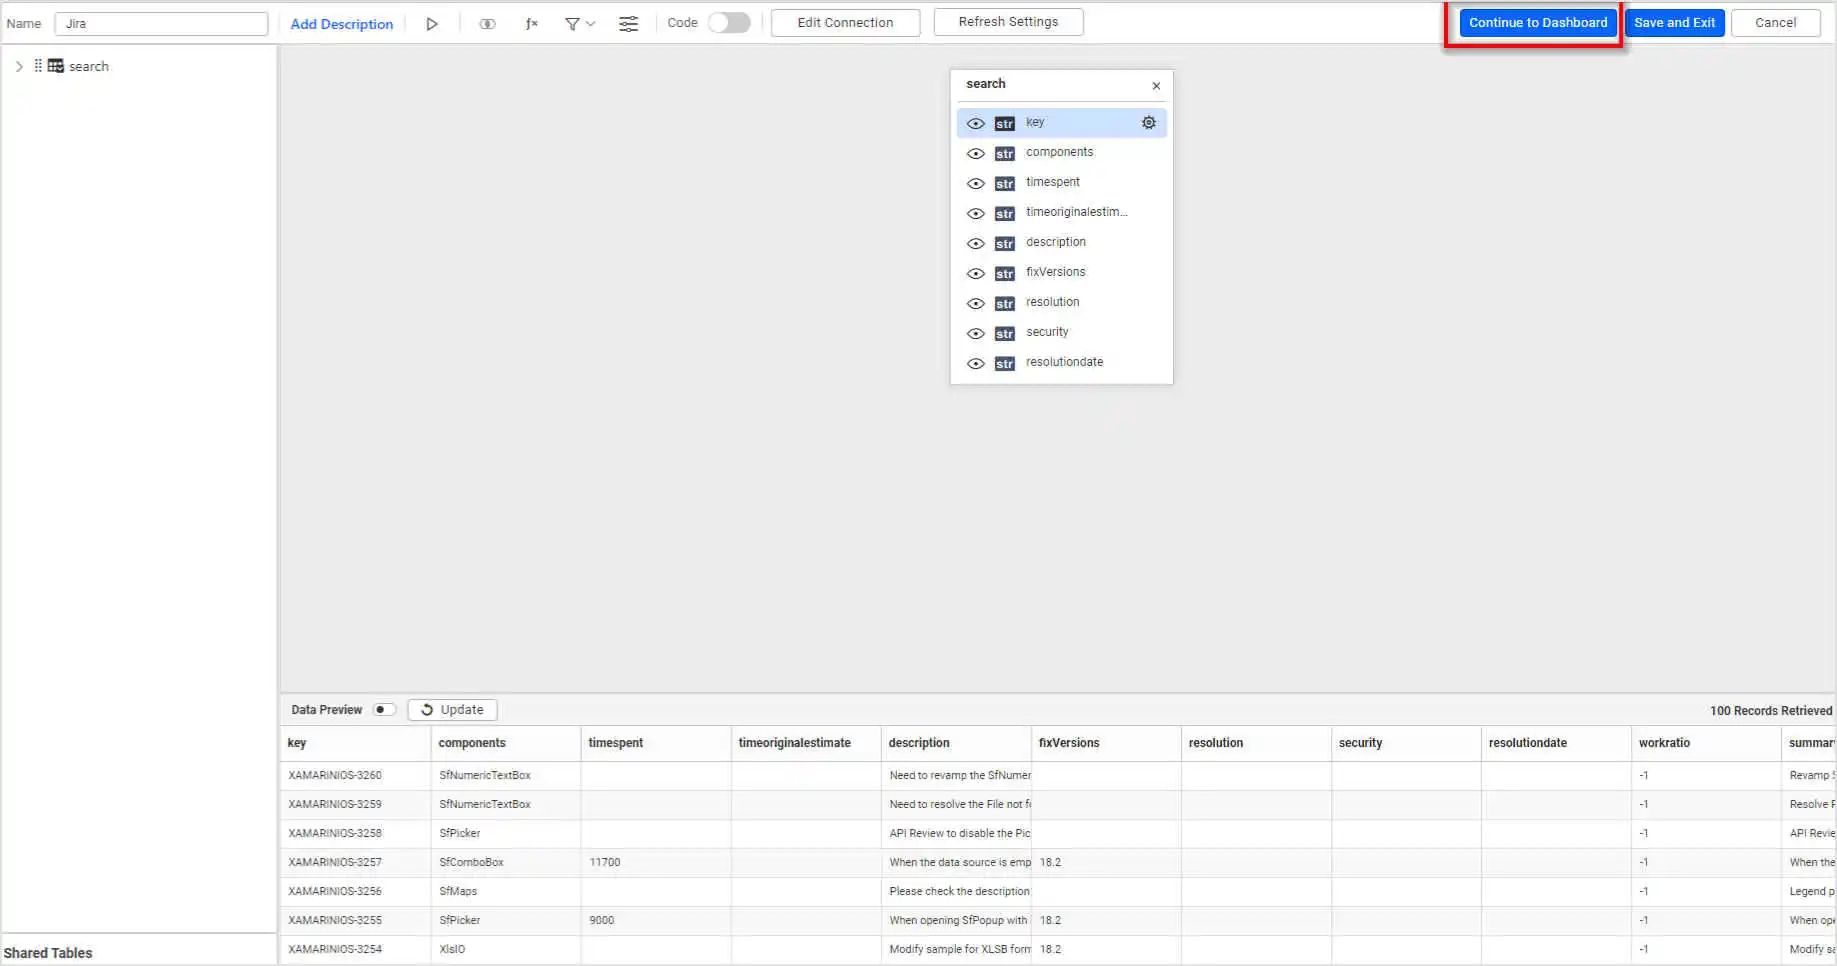Image resolution: width=1837 pixels, height=966 pixels.
Task: Click the drag handle beside search table
Action: [x=38, y=66]
